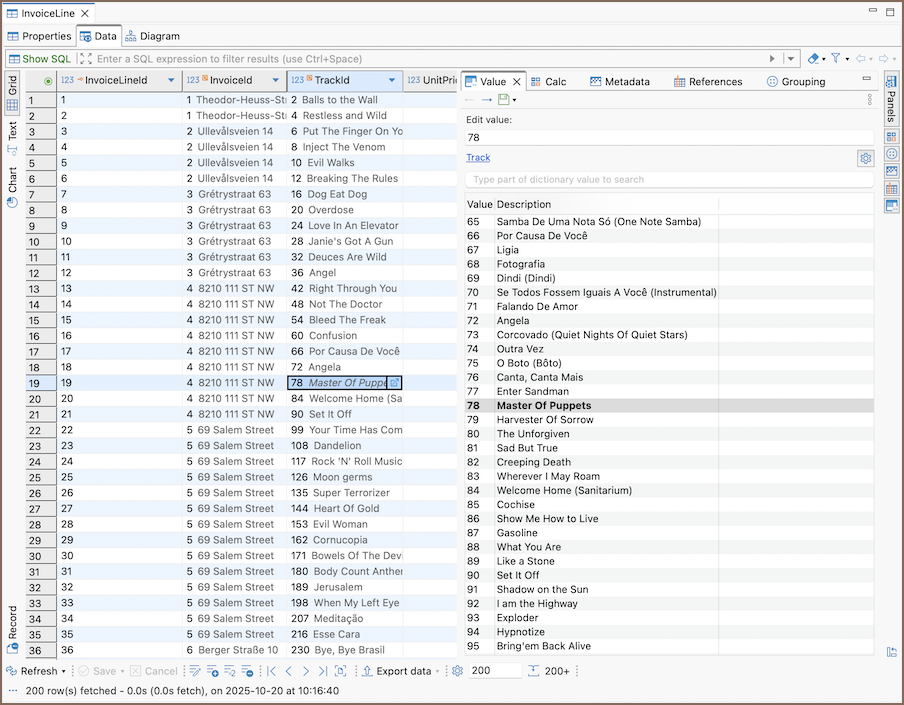Screen dimensions: 904x705
Task: Click the custom filter funnel icon
Action: pyautogui.click(x=835, y=59)
